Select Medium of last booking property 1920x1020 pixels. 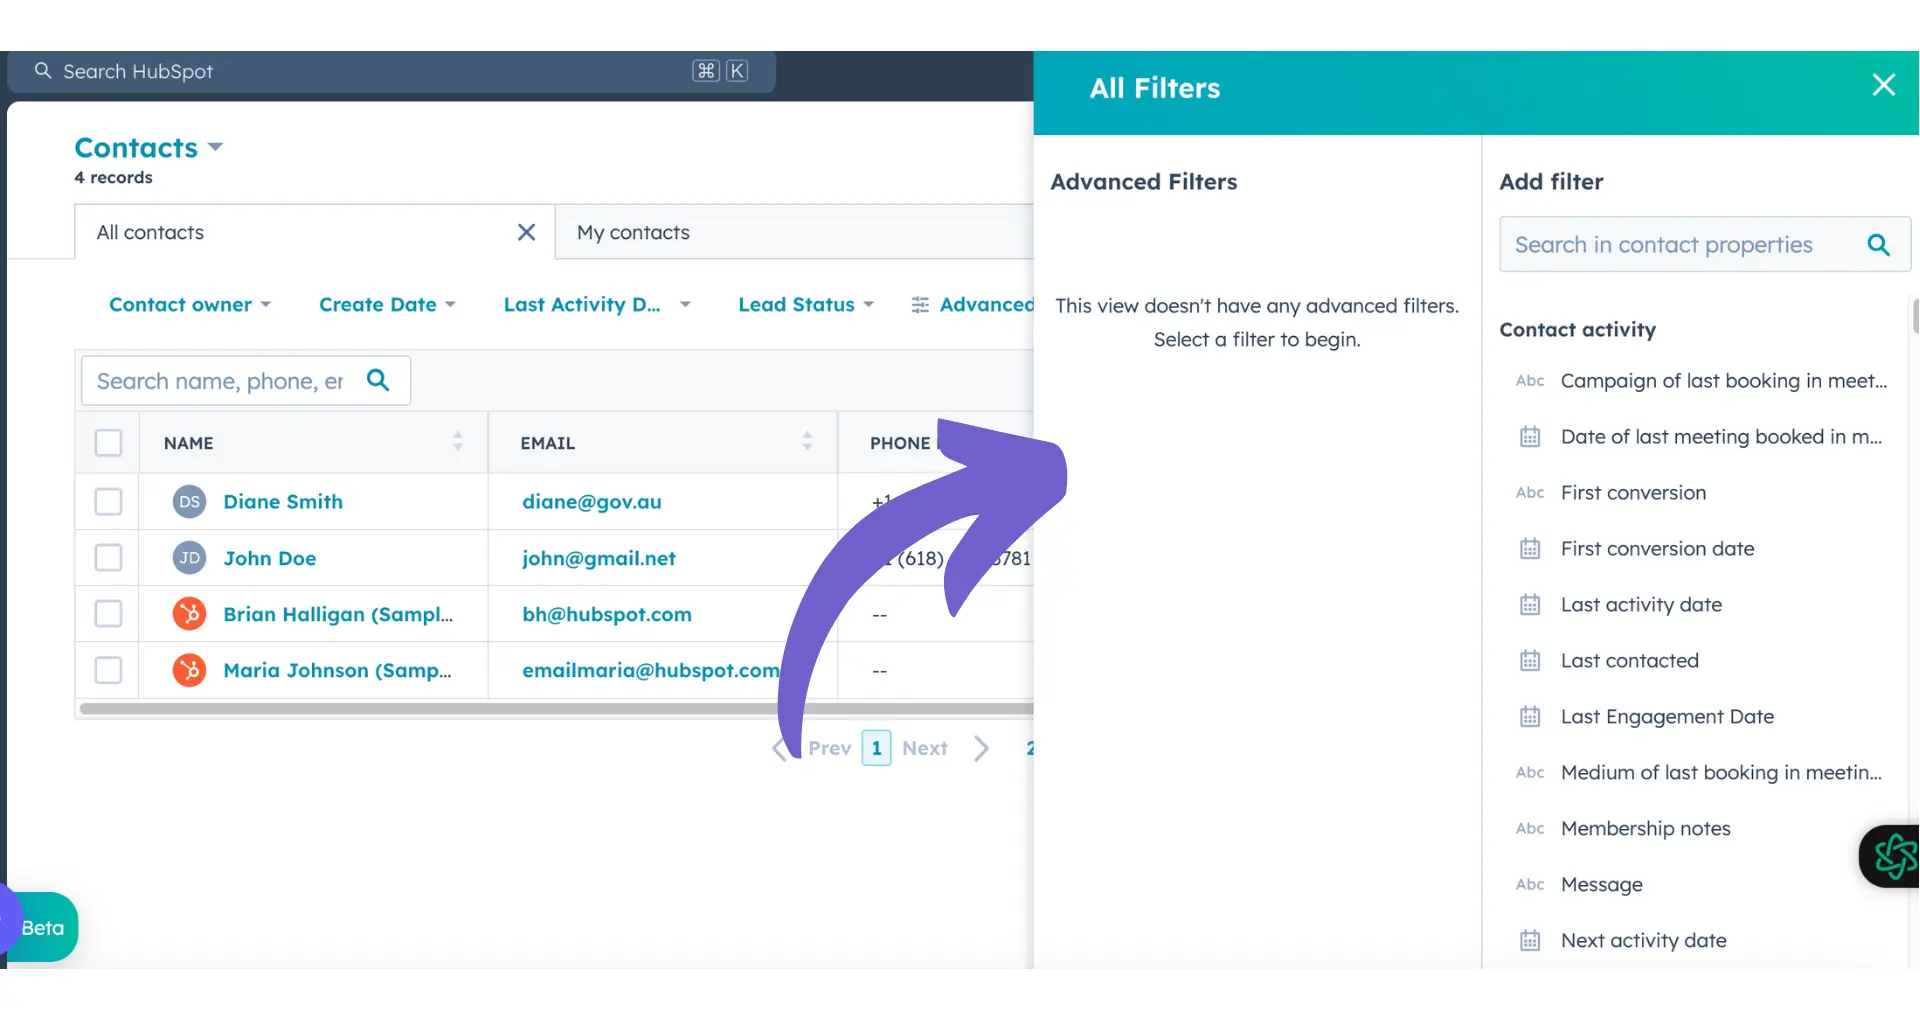point(1721,773)
